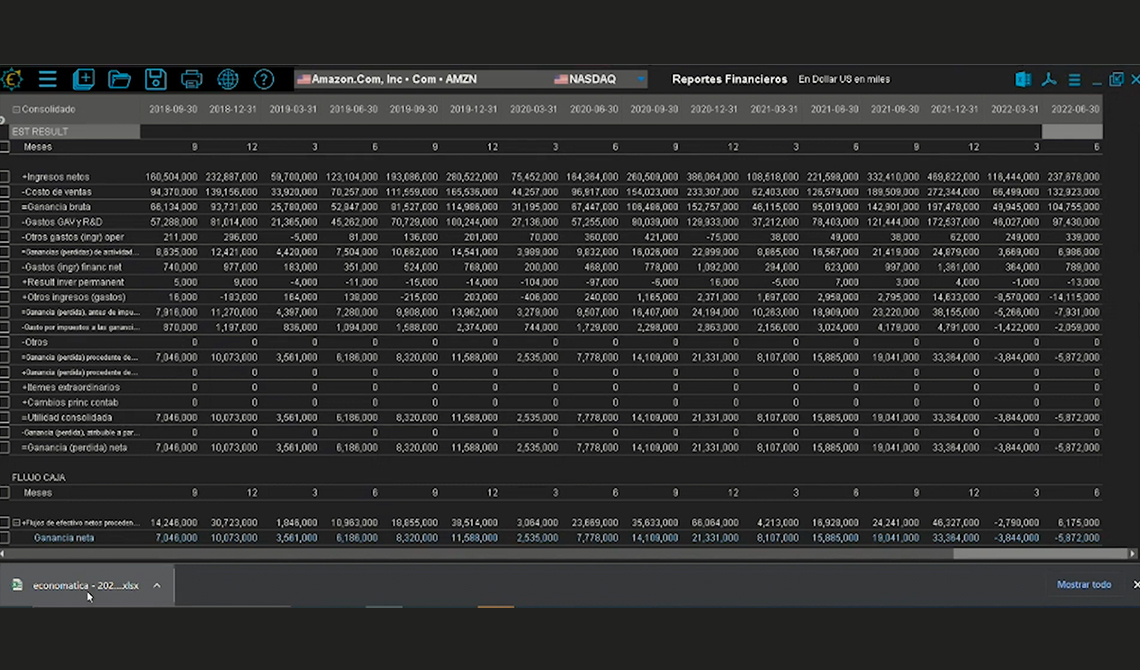Tick the checkbox beside =Utilidad consolidada
This screenshot has height=670, width=1140.
[4, 418]
